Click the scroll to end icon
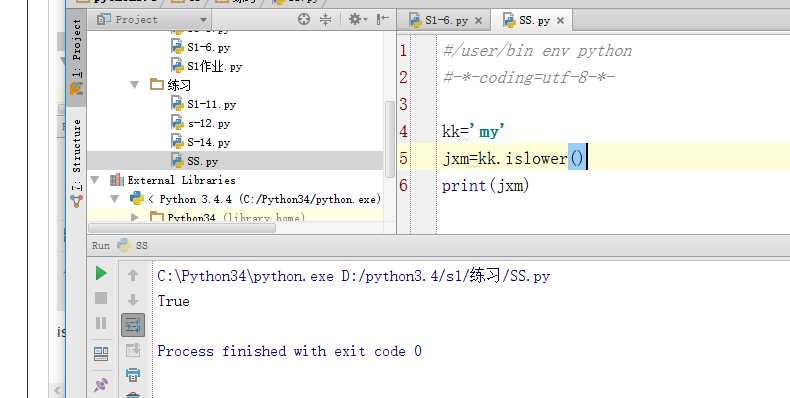790x398 pixels. (133, 350)
